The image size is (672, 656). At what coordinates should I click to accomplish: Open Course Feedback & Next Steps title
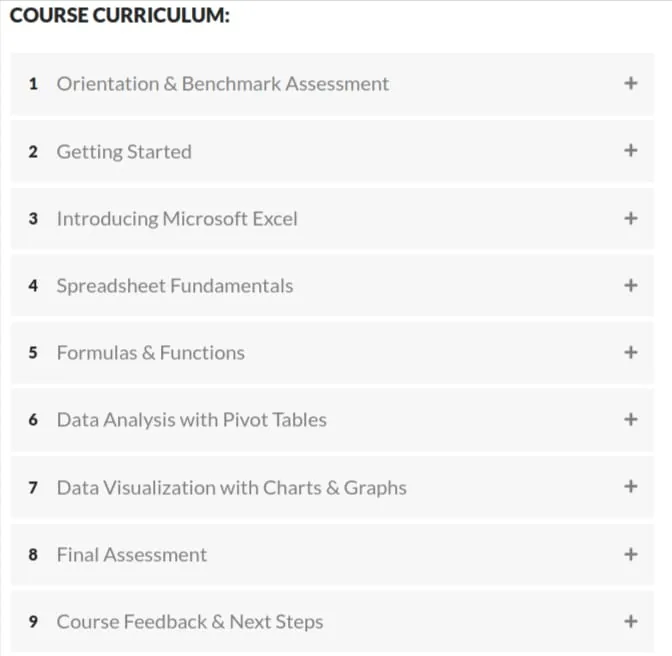pos(190,622)
